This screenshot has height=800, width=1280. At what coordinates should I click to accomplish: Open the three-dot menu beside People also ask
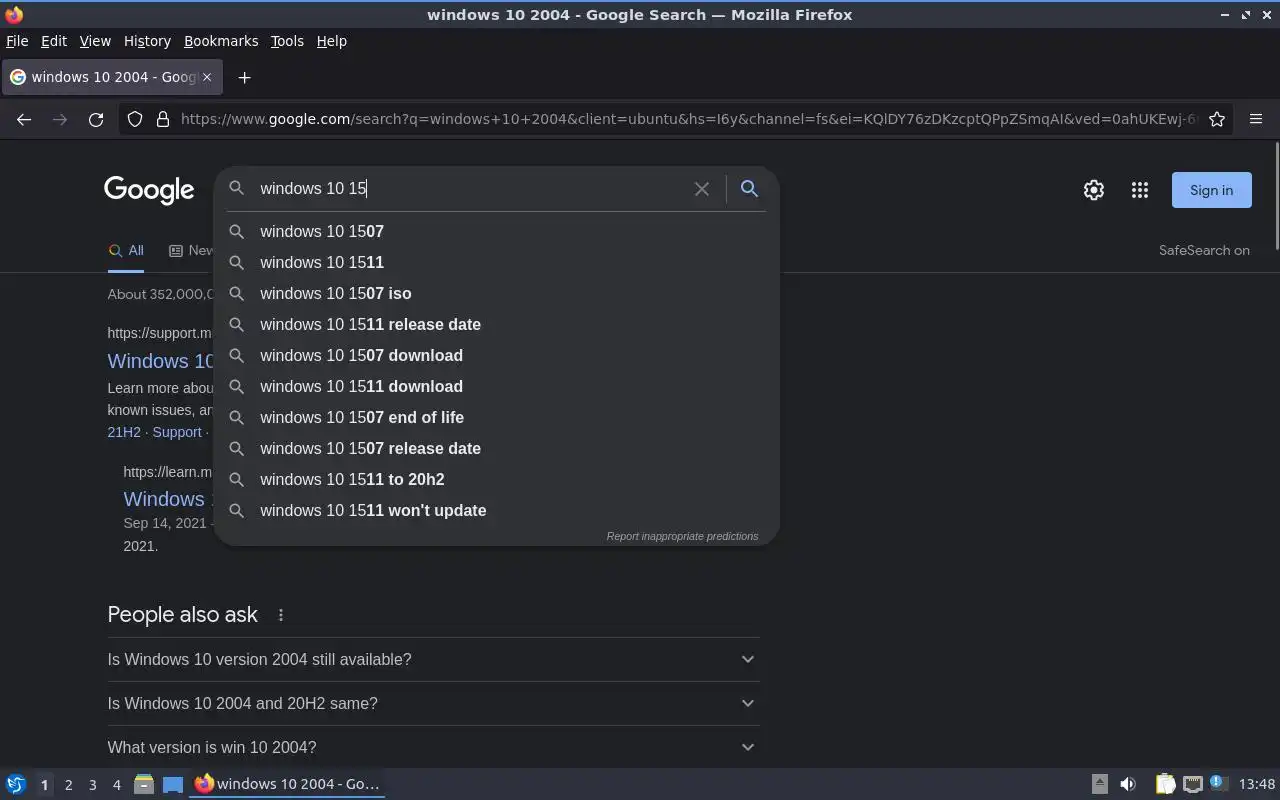coord(281,615)
